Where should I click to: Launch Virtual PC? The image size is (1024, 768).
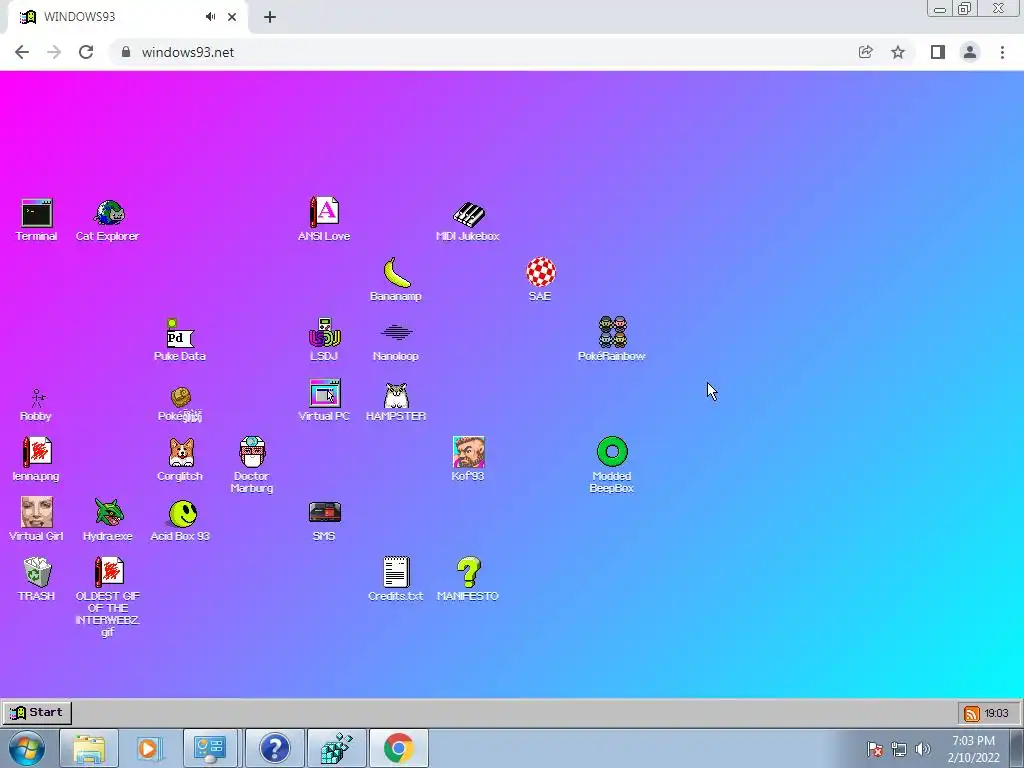[324, 400]
